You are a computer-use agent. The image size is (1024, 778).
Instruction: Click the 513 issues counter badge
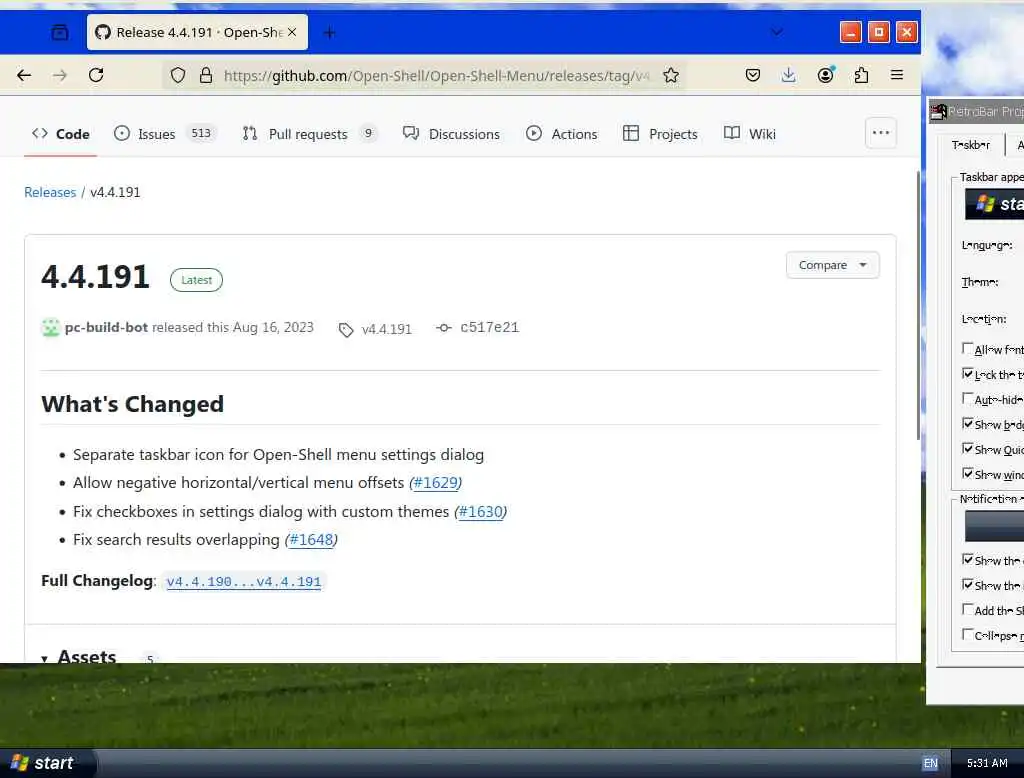[201, 133]
